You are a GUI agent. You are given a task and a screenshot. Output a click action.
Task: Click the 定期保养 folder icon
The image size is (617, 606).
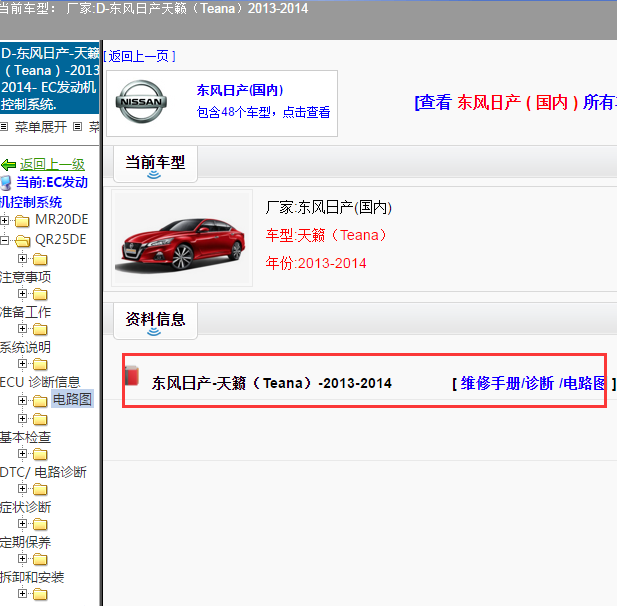pos(40,525)
